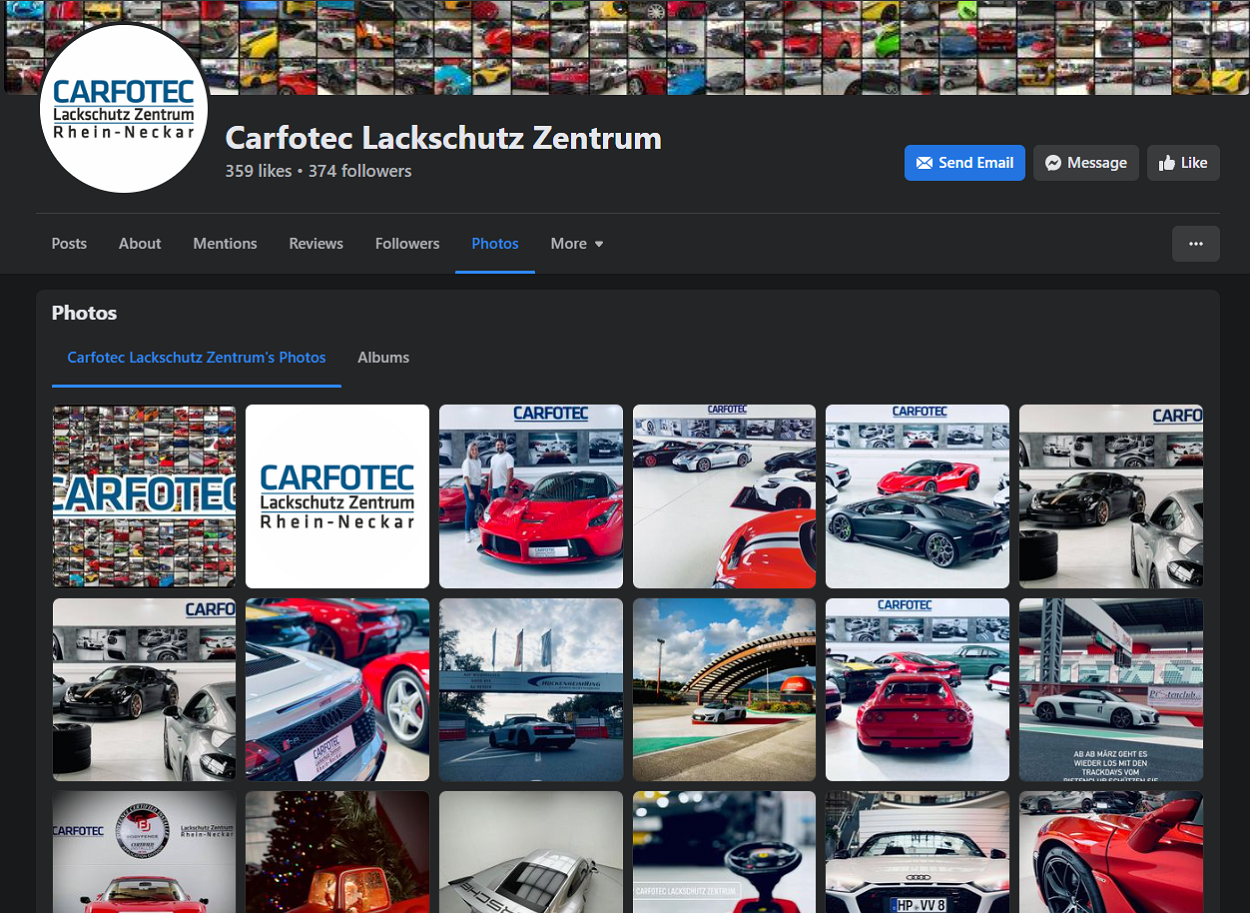The image size is (1250, 913).
Task: Open the certificate badge photo with red car
Action: pyautogui.click(x=144, y=852)
